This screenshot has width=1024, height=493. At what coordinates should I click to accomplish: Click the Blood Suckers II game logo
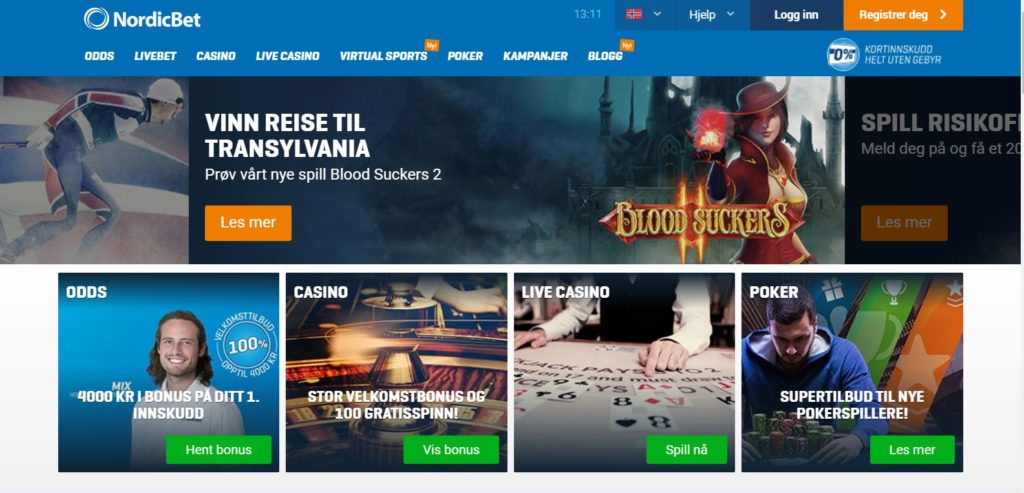pyautogui.click(x=701, y=221)
